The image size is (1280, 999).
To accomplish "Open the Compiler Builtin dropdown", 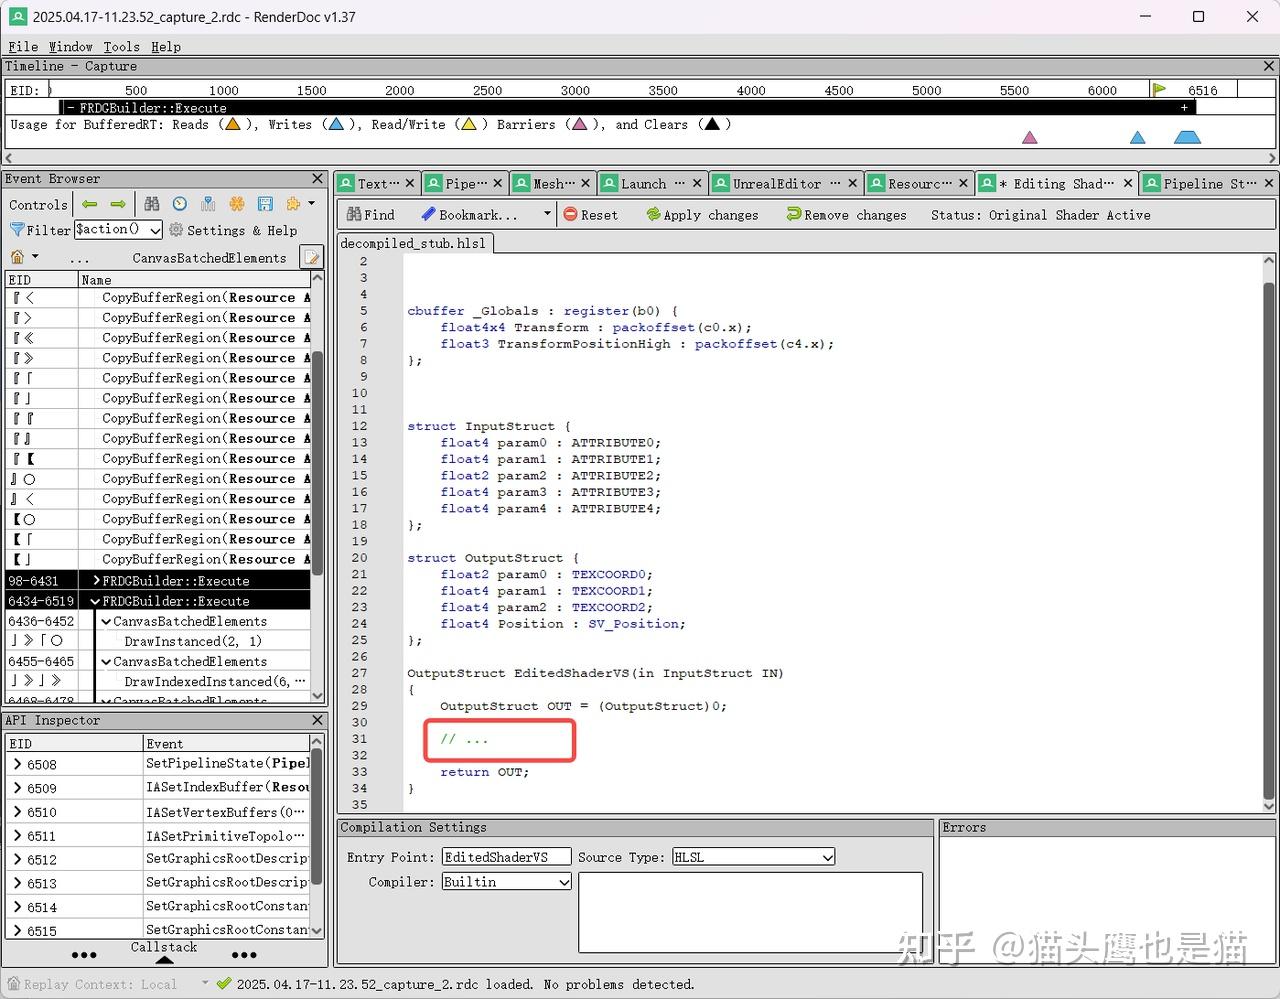I will point(563,881).
